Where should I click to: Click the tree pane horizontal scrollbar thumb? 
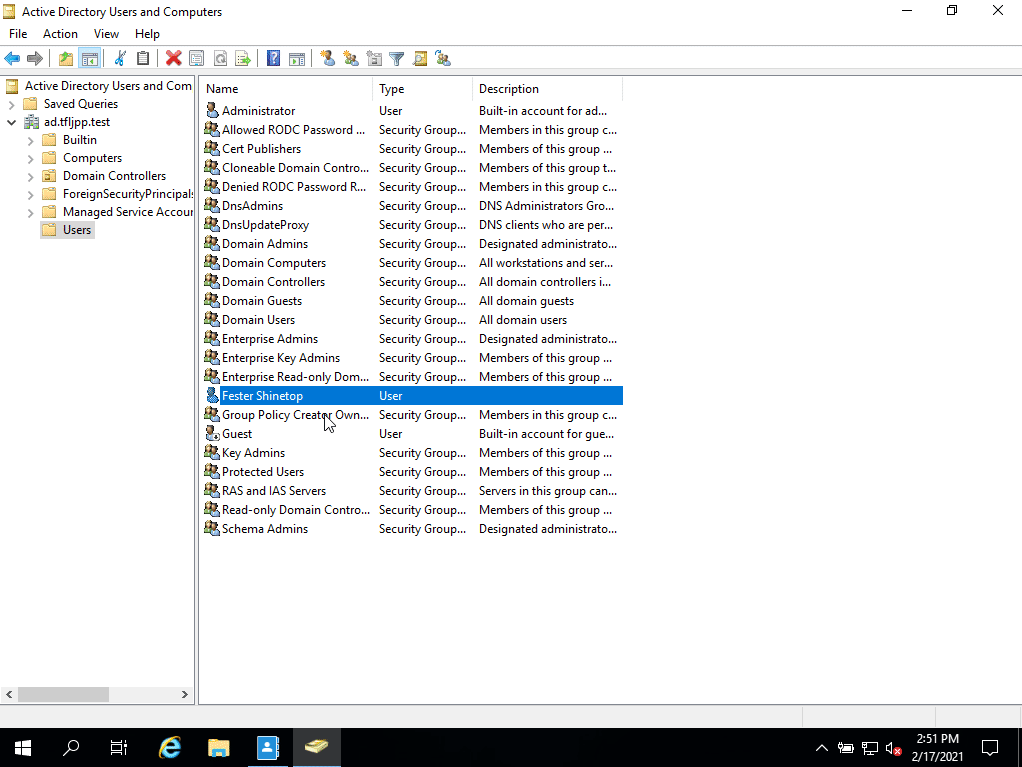point(63,695)
